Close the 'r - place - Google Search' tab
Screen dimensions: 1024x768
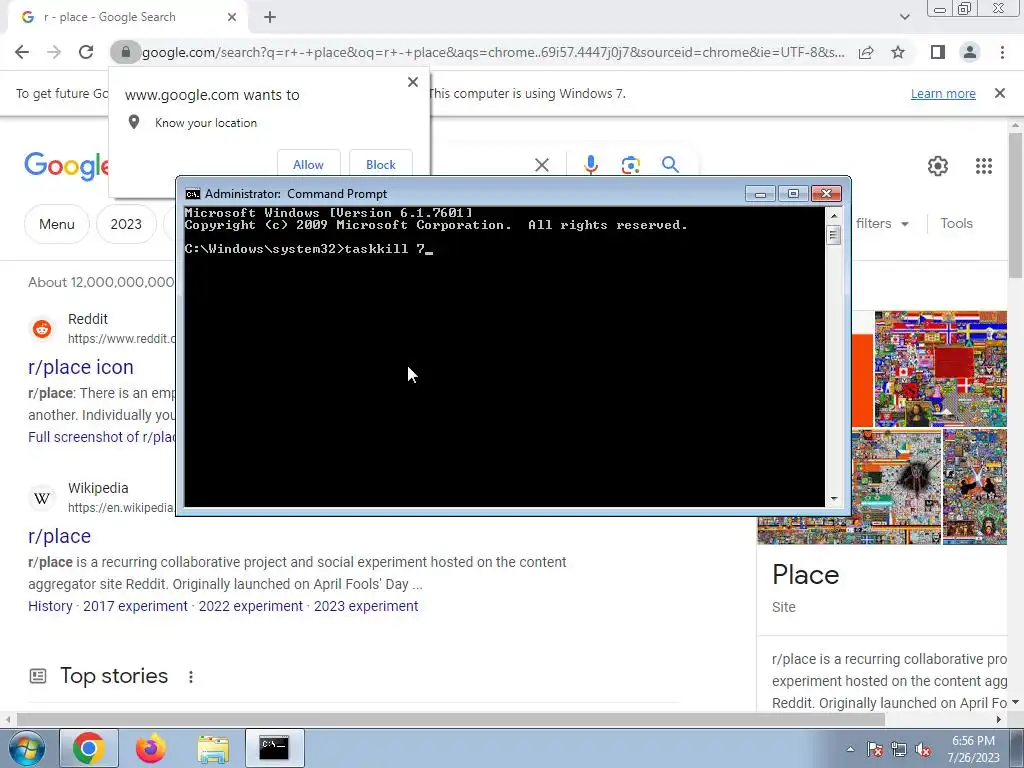pos(232,17)
